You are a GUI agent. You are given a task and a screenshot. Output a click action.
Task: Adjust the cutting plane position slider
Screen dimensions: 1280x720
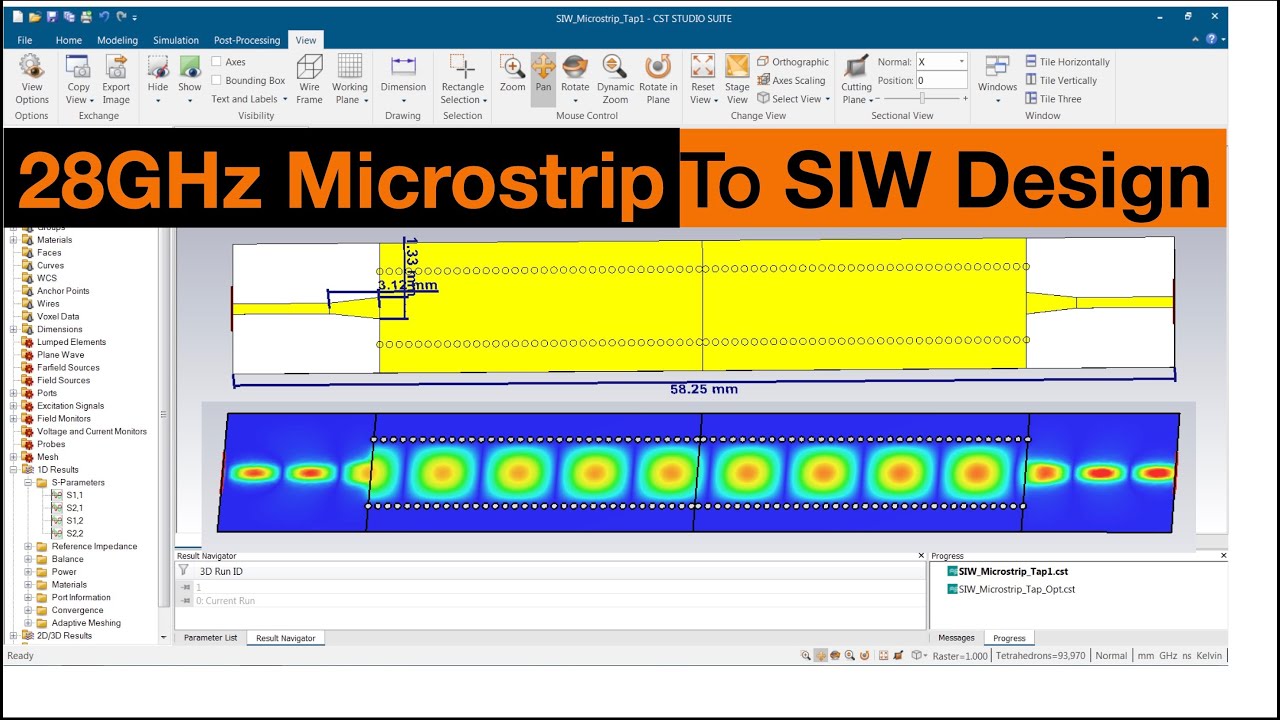(x=922, y=98)
